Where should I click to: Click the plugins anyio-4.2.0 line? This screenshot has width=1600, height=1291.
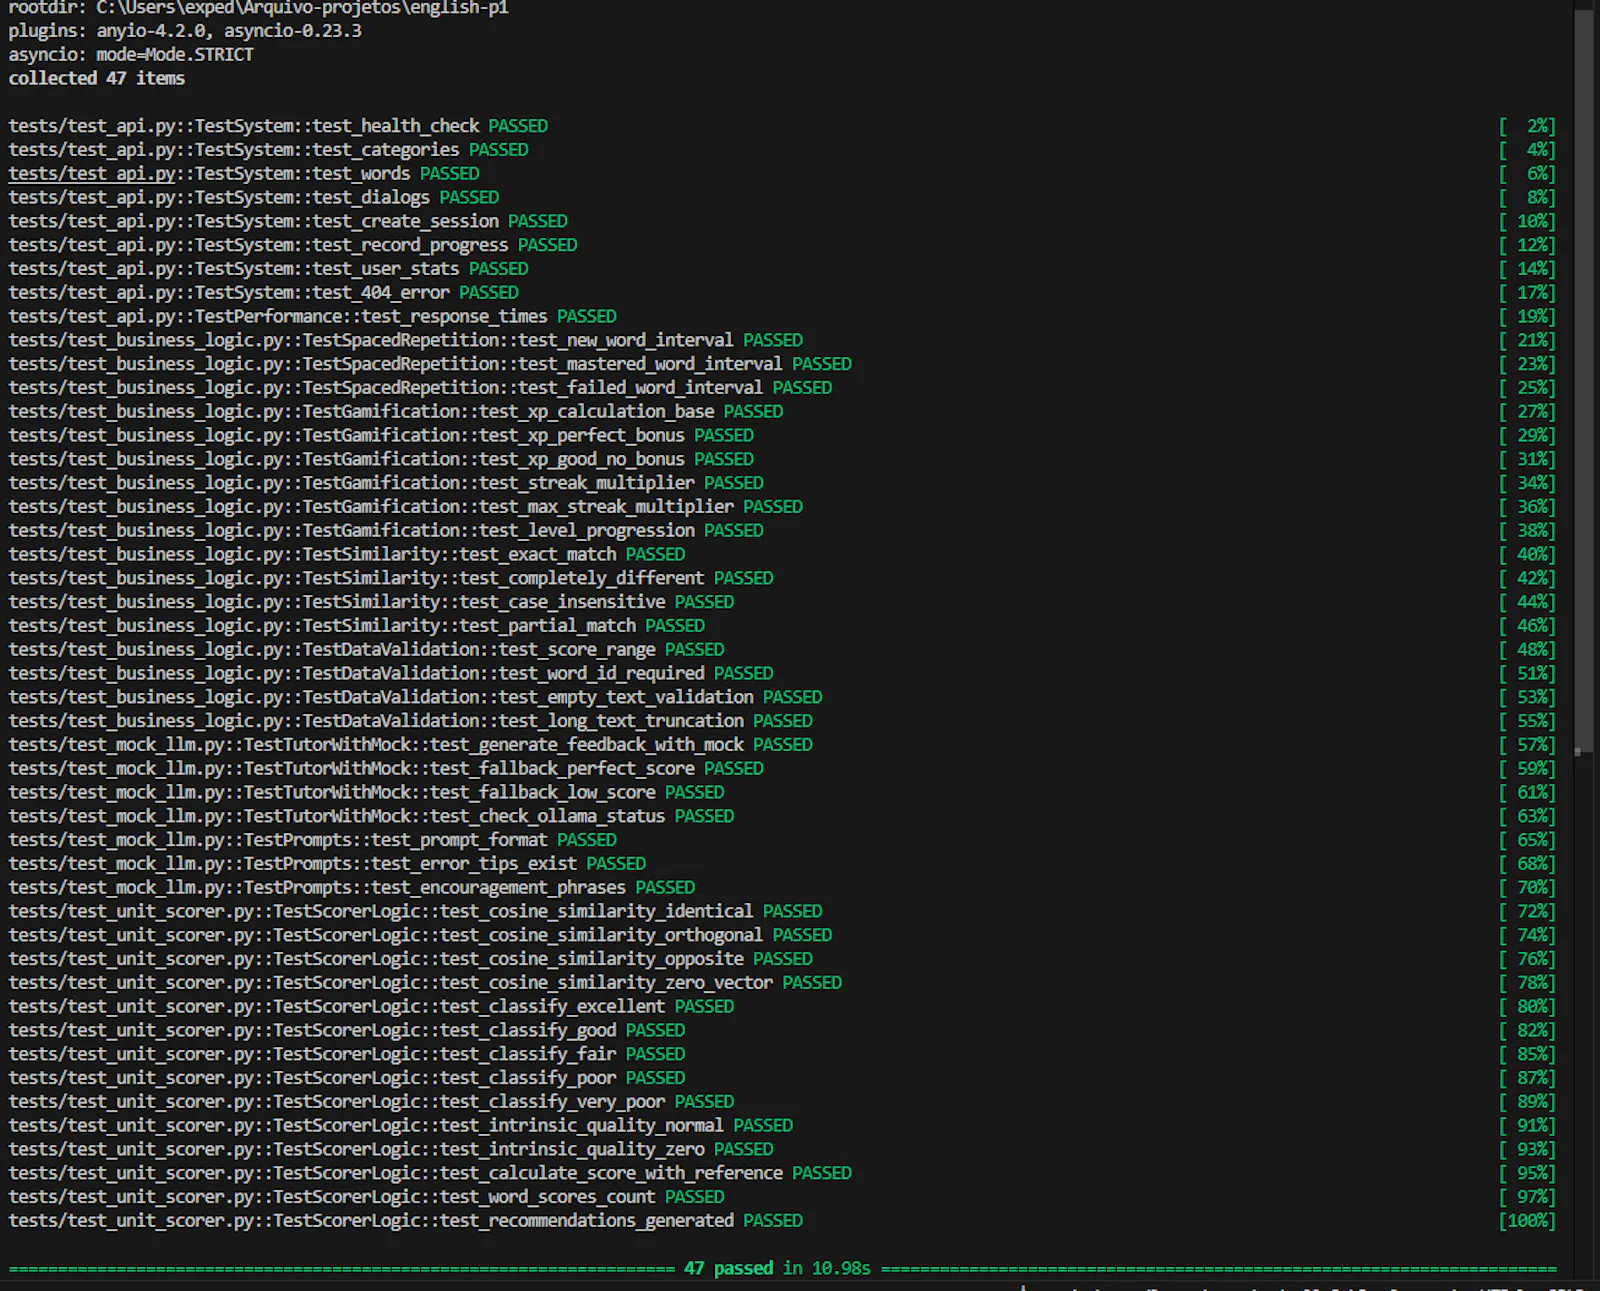point(185,31)
